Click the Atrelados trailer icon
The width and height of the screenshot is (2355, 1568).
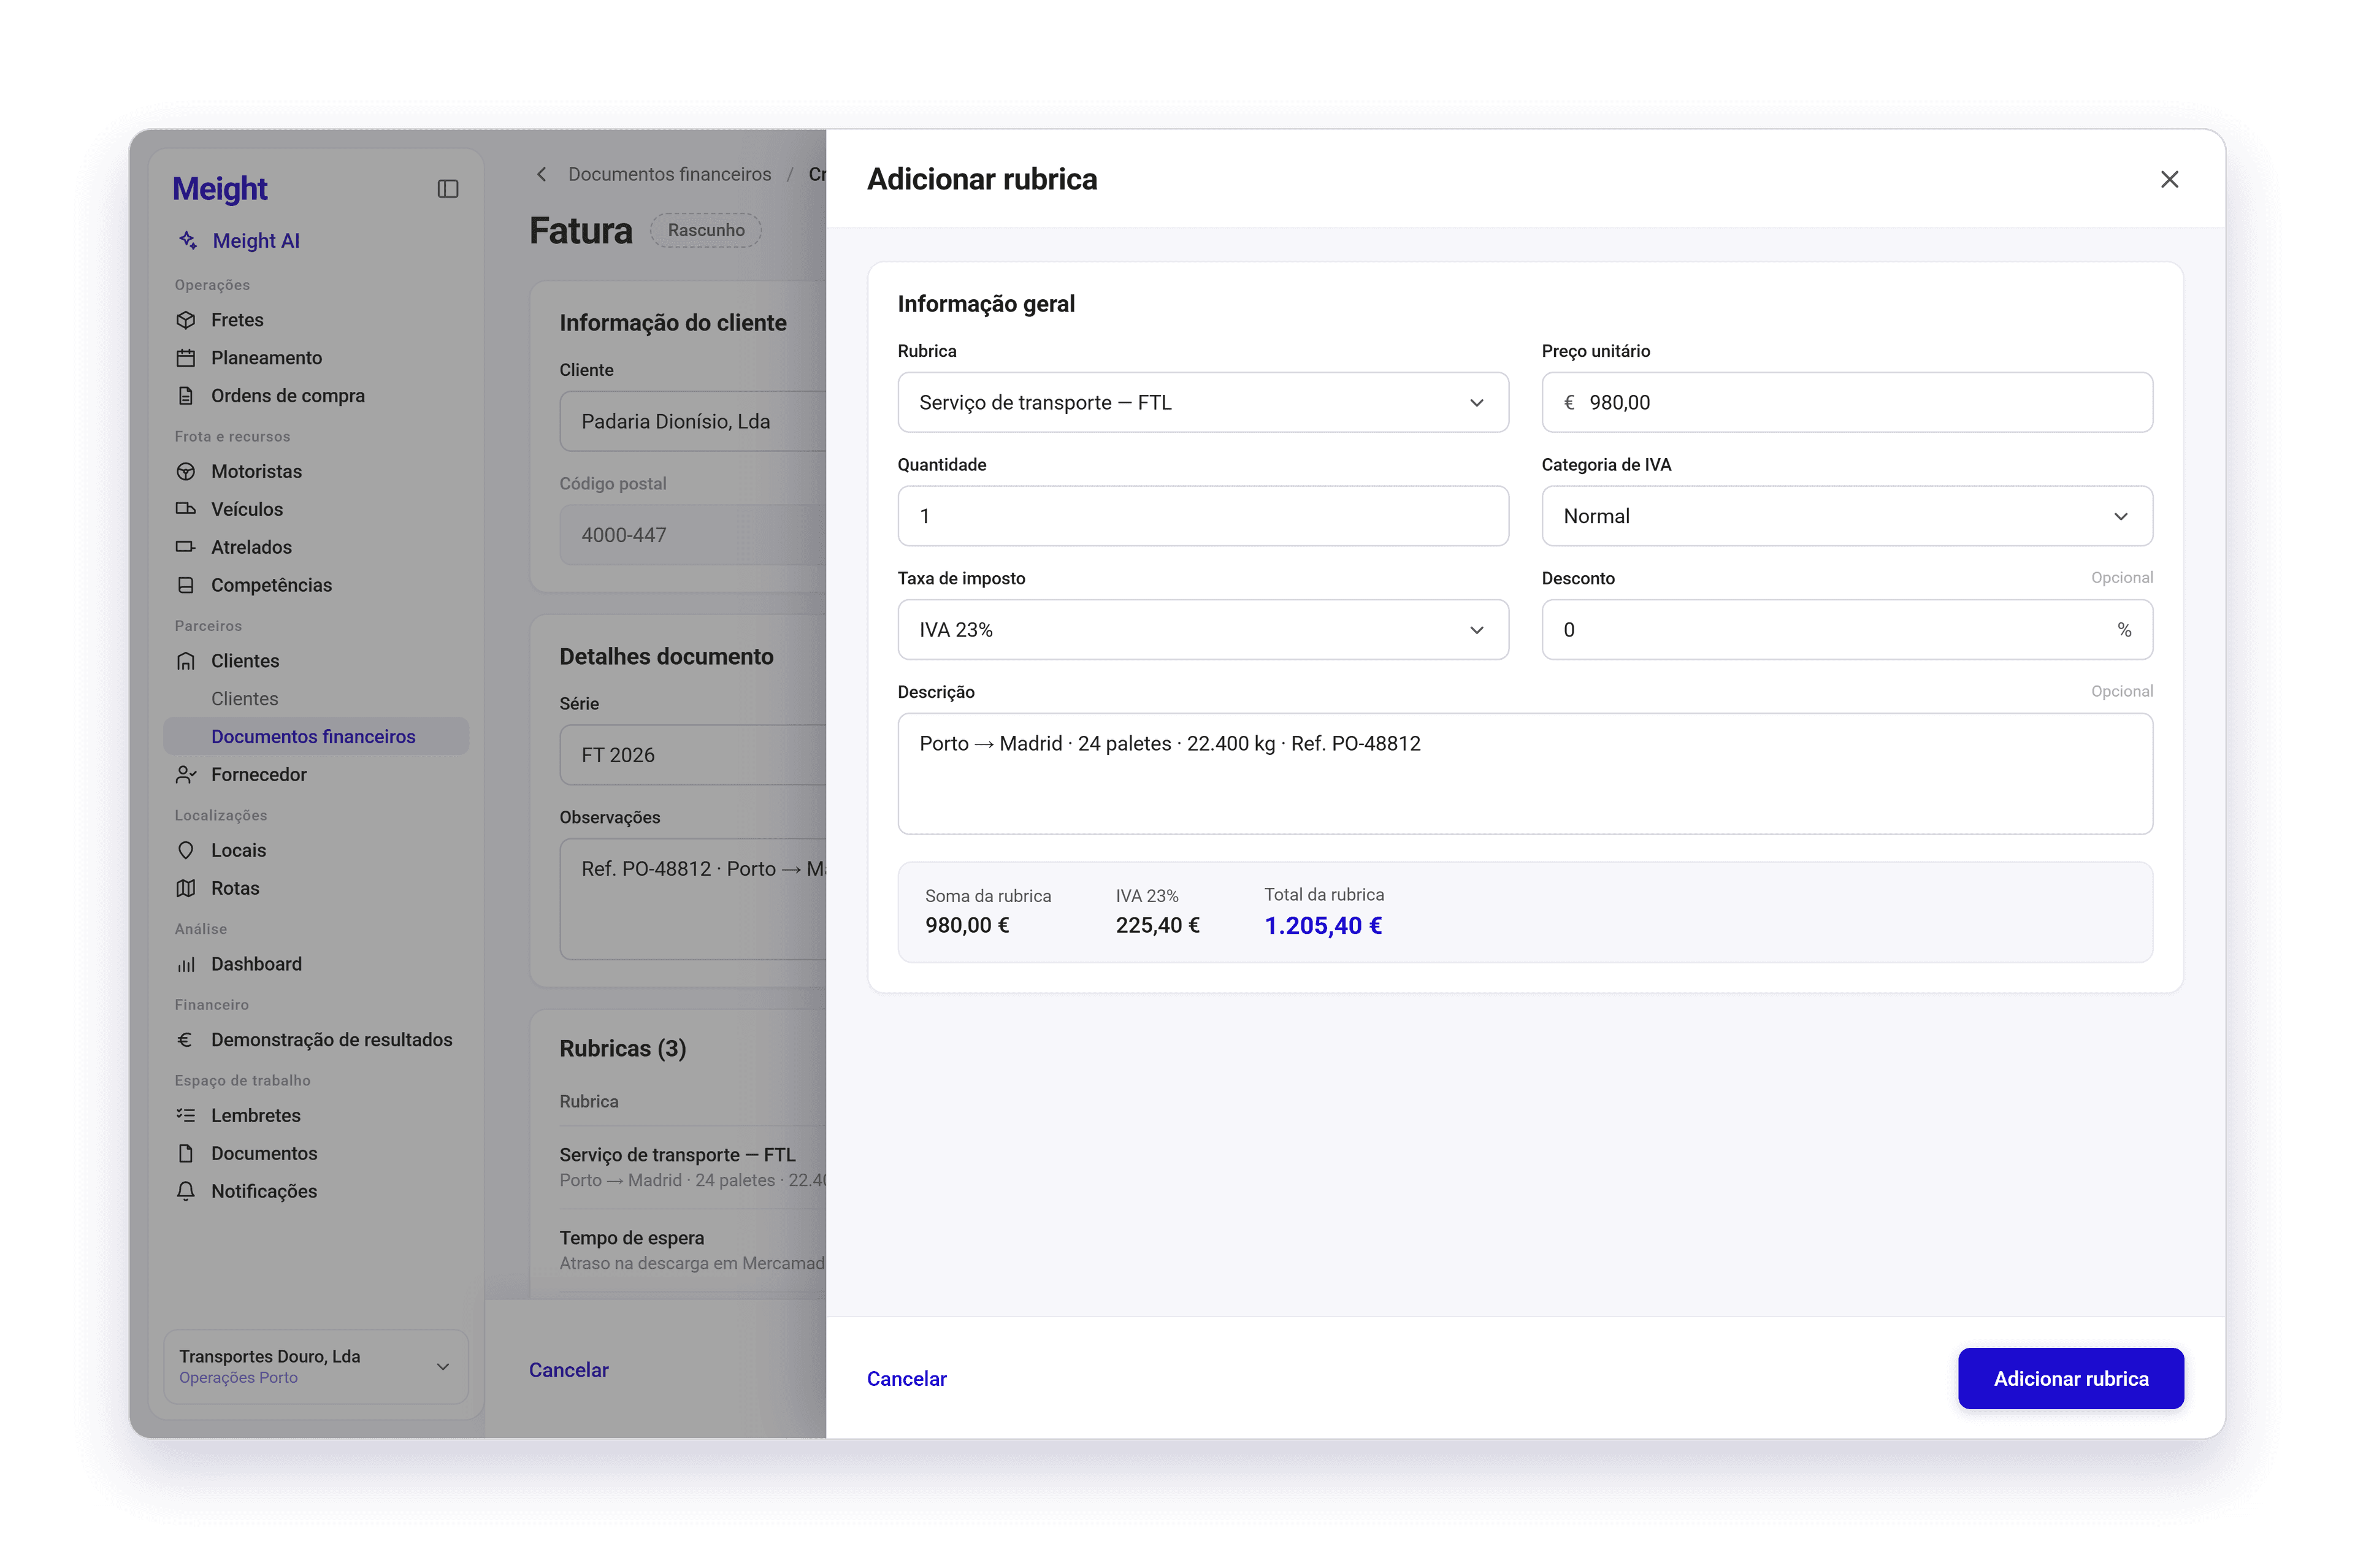pos(186,547)
